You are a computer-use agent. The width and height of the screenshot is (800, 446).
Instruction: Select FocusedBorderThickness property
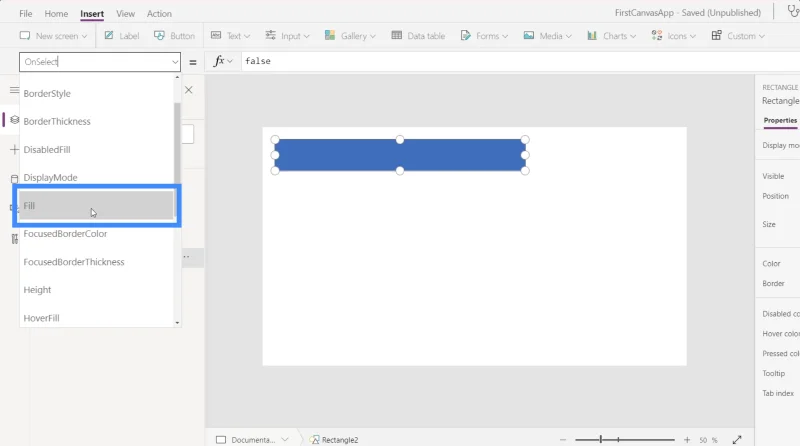pyautogui.click(x=97, y=262)
